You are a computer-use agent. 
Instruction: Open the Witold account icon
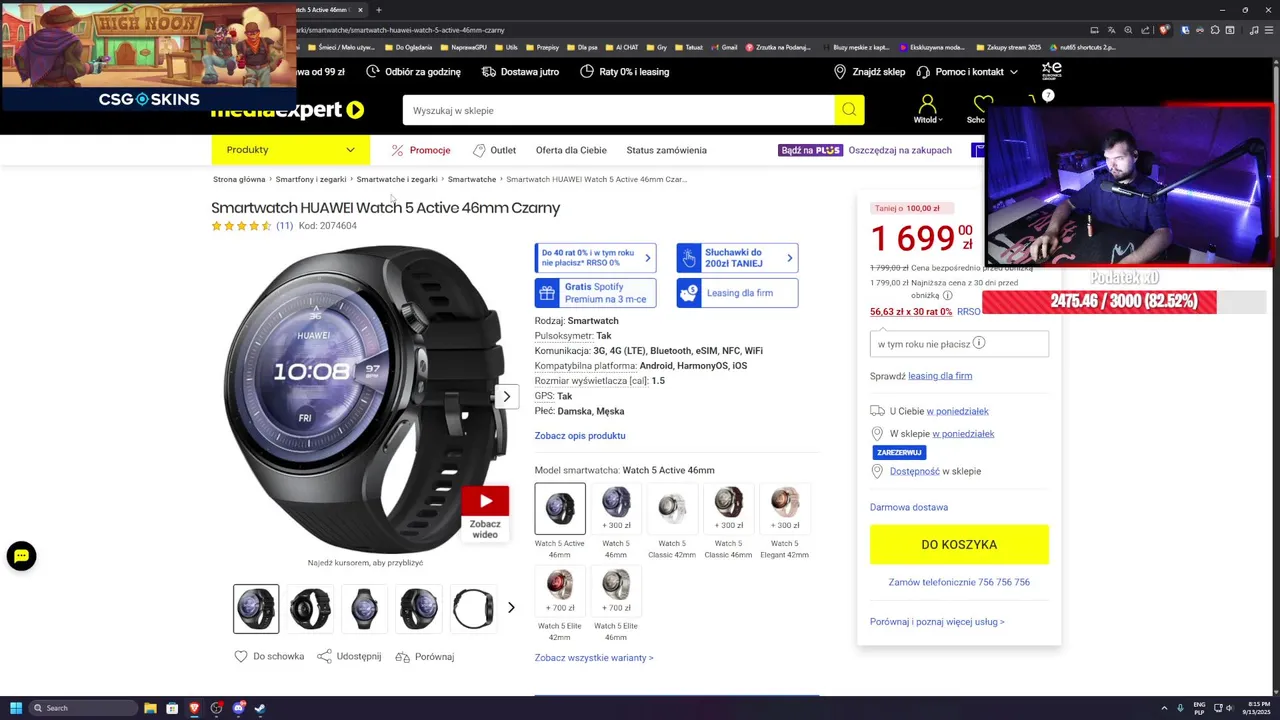click(x=927, y=108)
